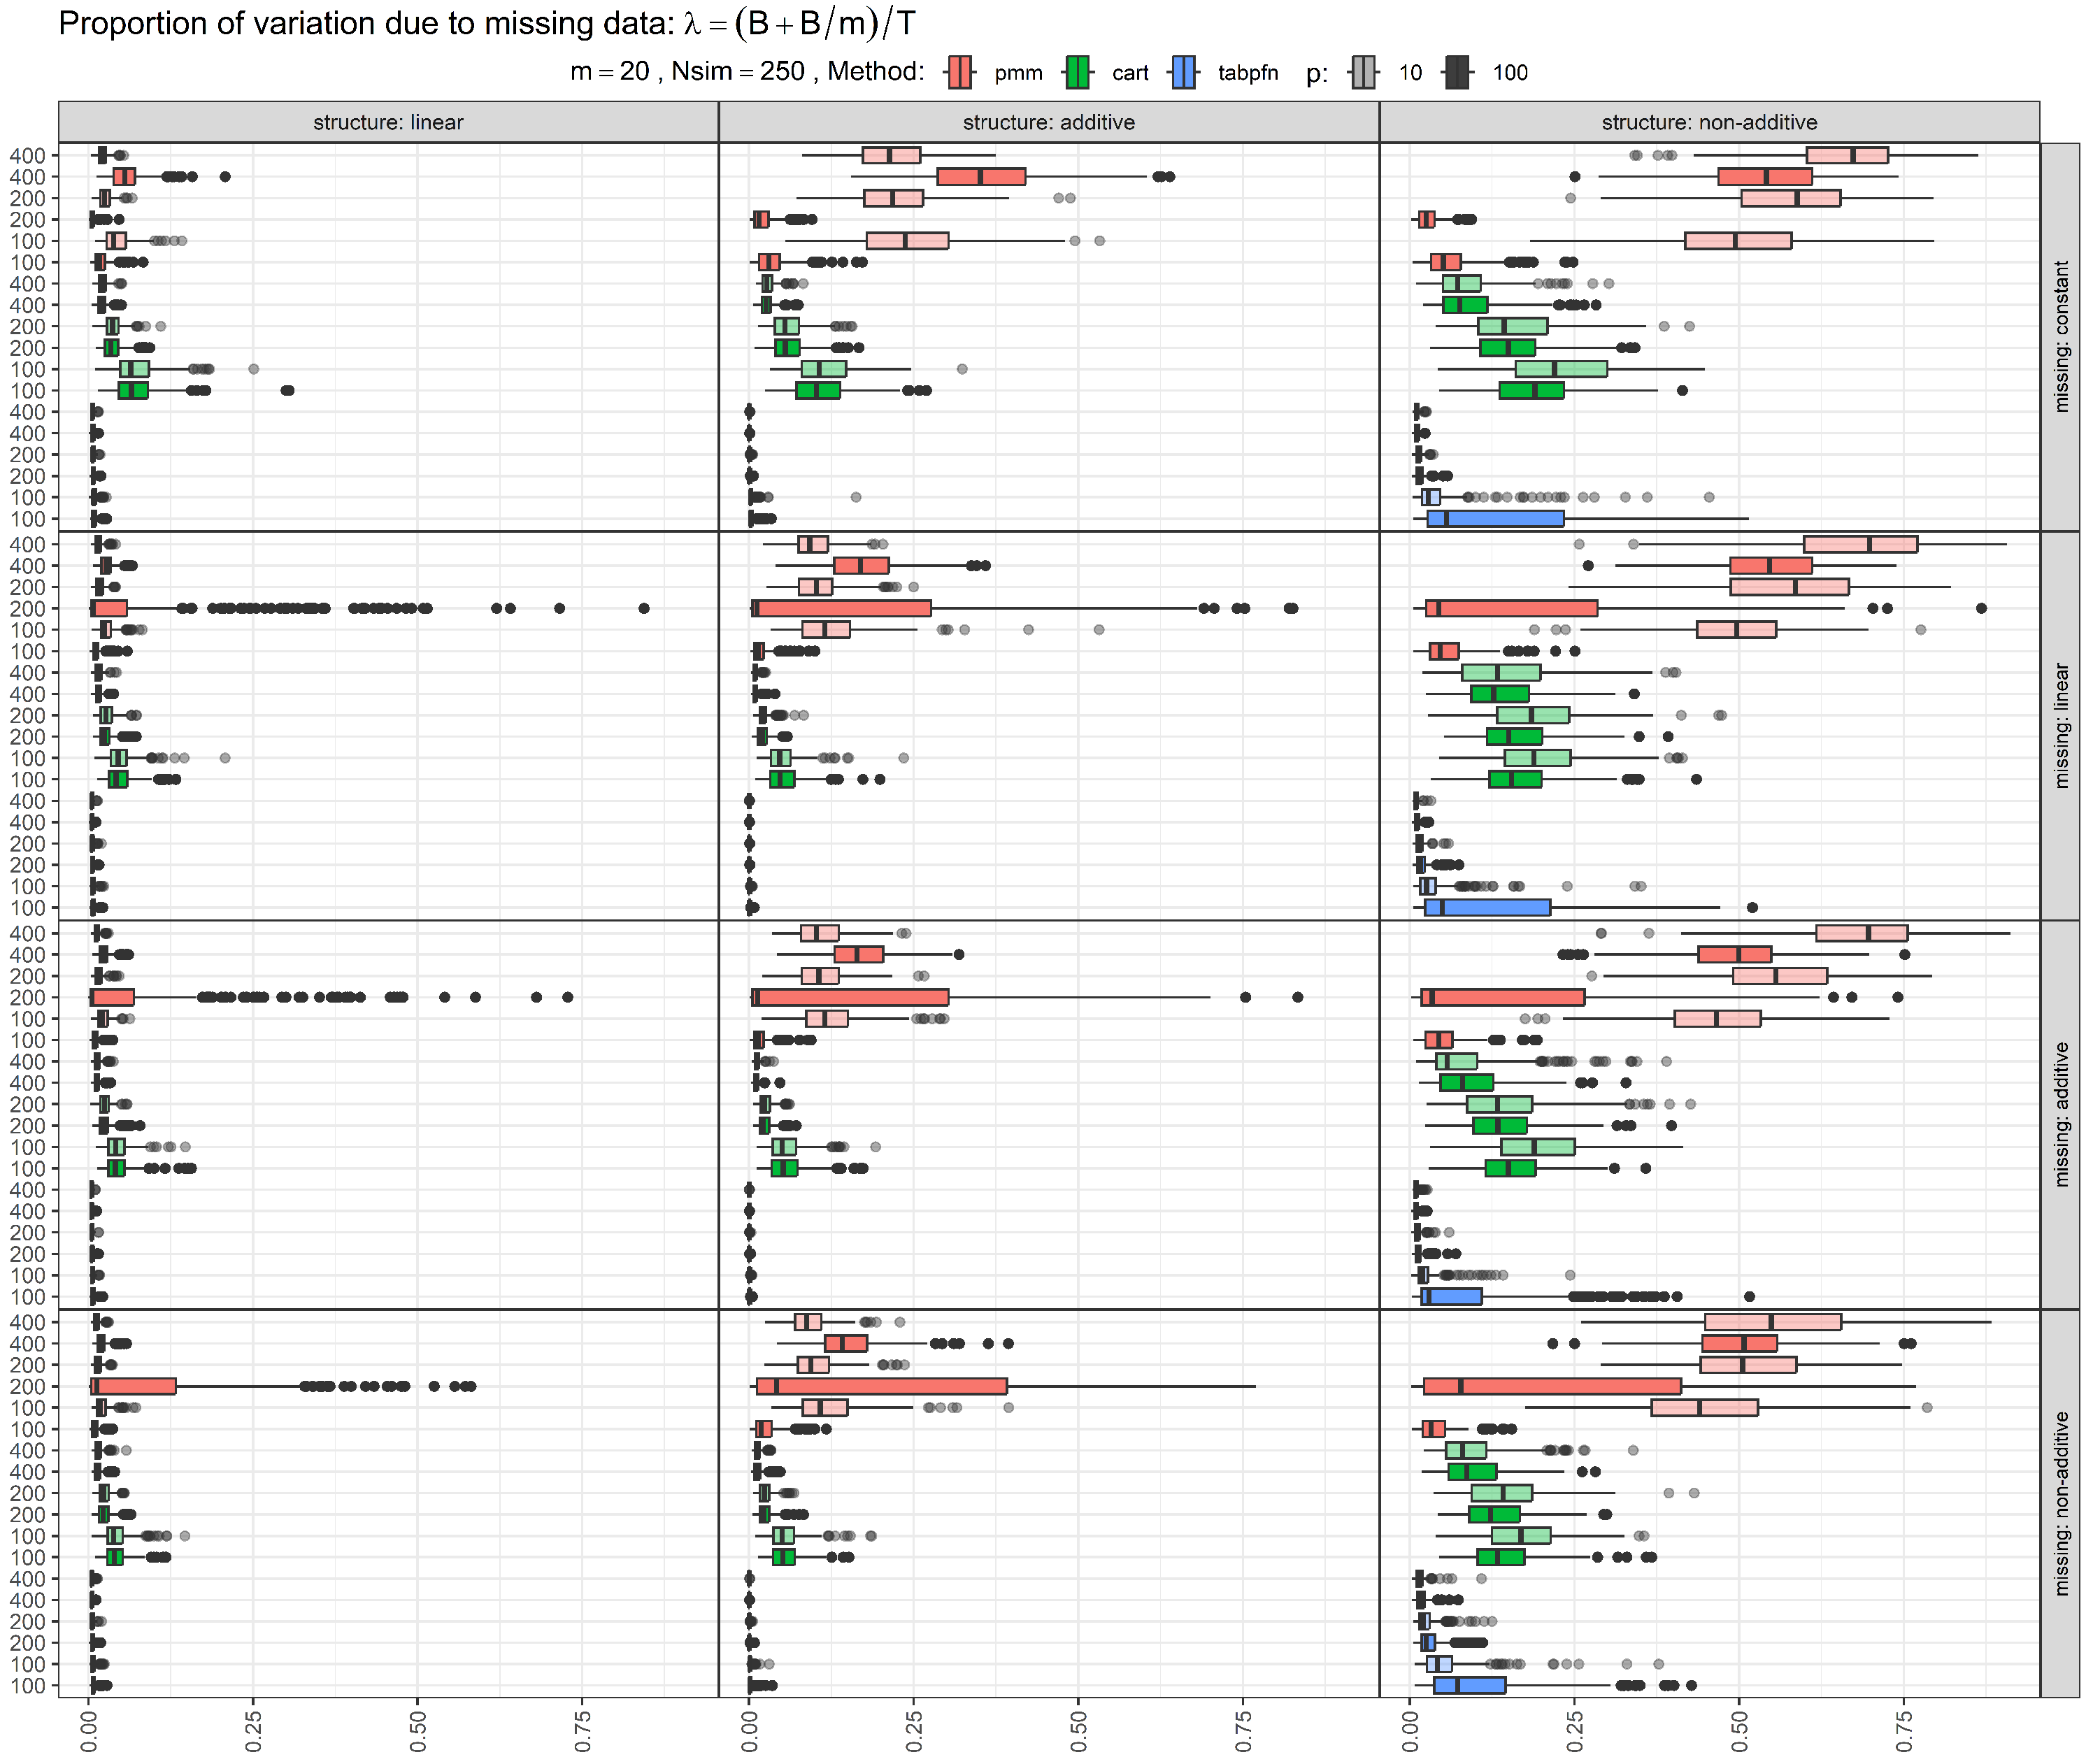The width and height of the screenshot is (2093, 1764).
Task: Click the plot title about missing data
Action: tap(486, 24)
